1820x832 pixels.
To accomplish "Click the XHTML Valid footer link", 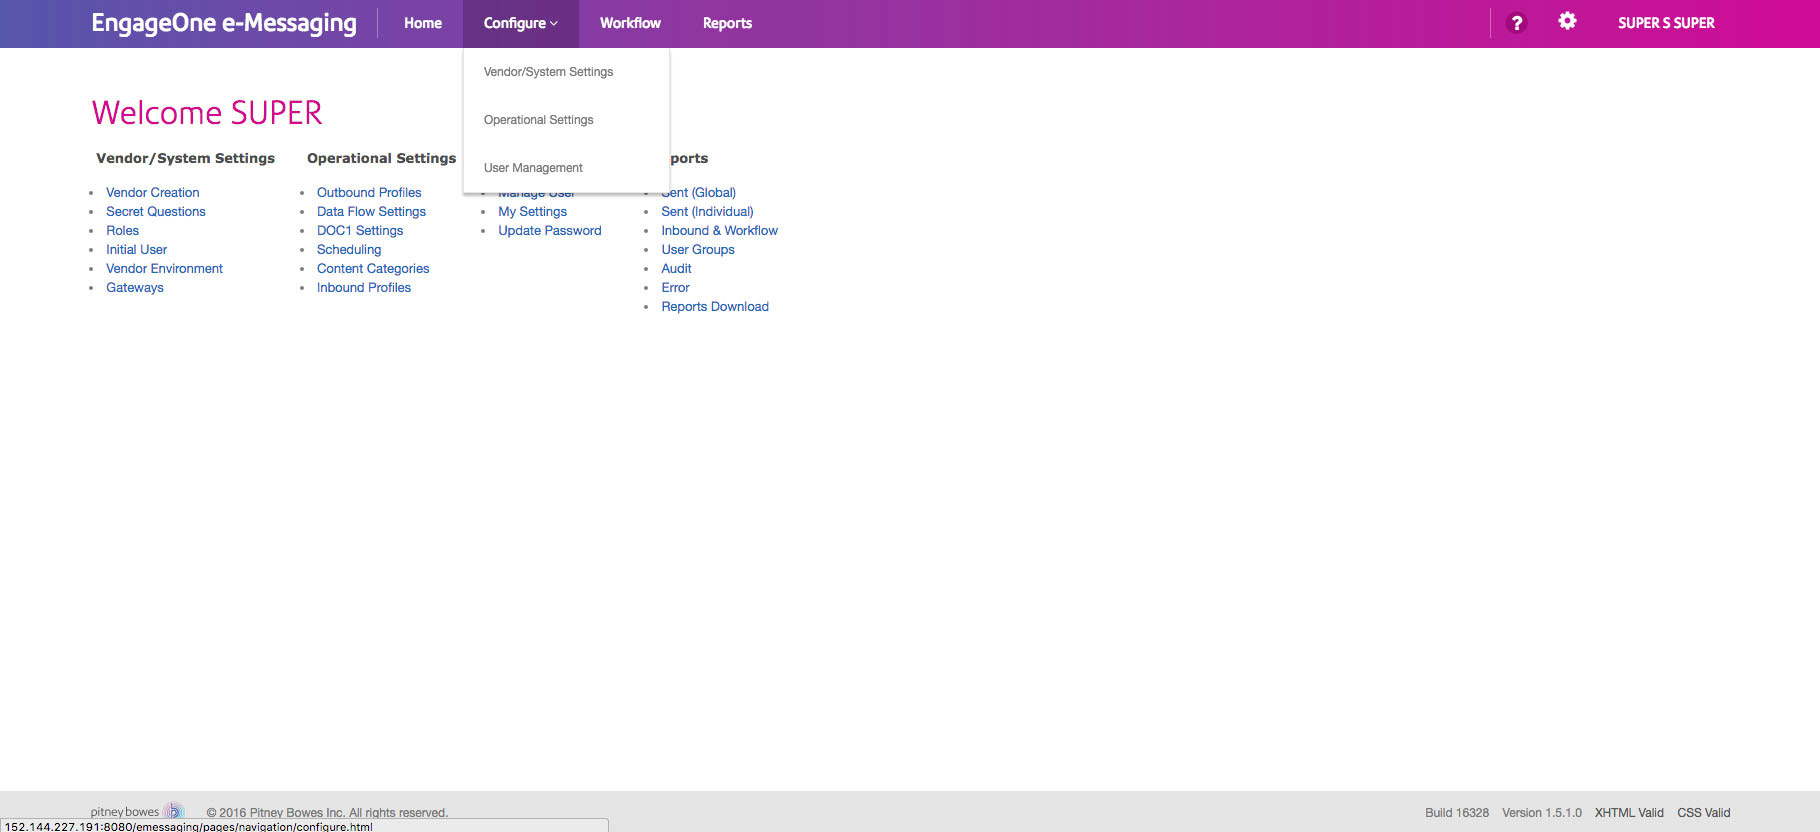I will 1628,813.
